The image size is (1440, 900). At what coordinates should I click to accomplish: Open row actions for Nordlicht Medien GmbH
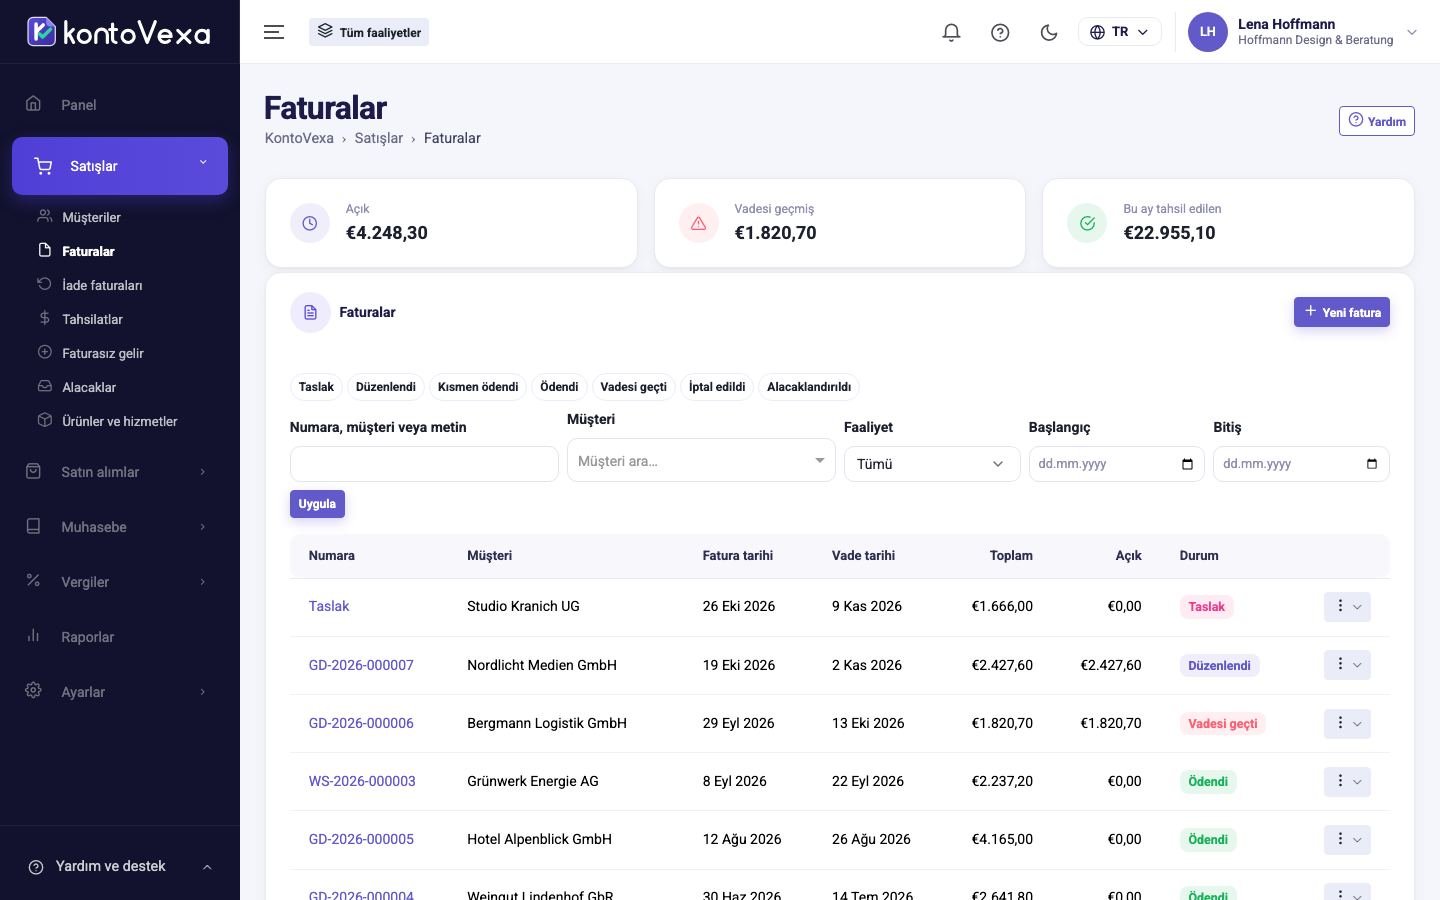pos(1347,665)
